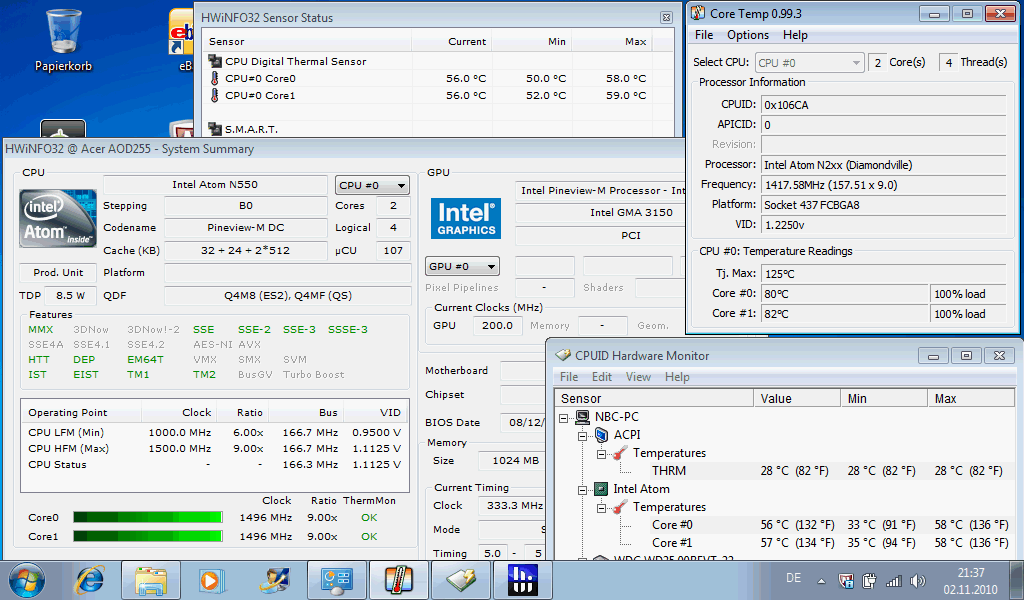This screenshot has width=1024, height=600.
Task: Click the Core Temp thermometer taskbar icon
Action: 399,579
